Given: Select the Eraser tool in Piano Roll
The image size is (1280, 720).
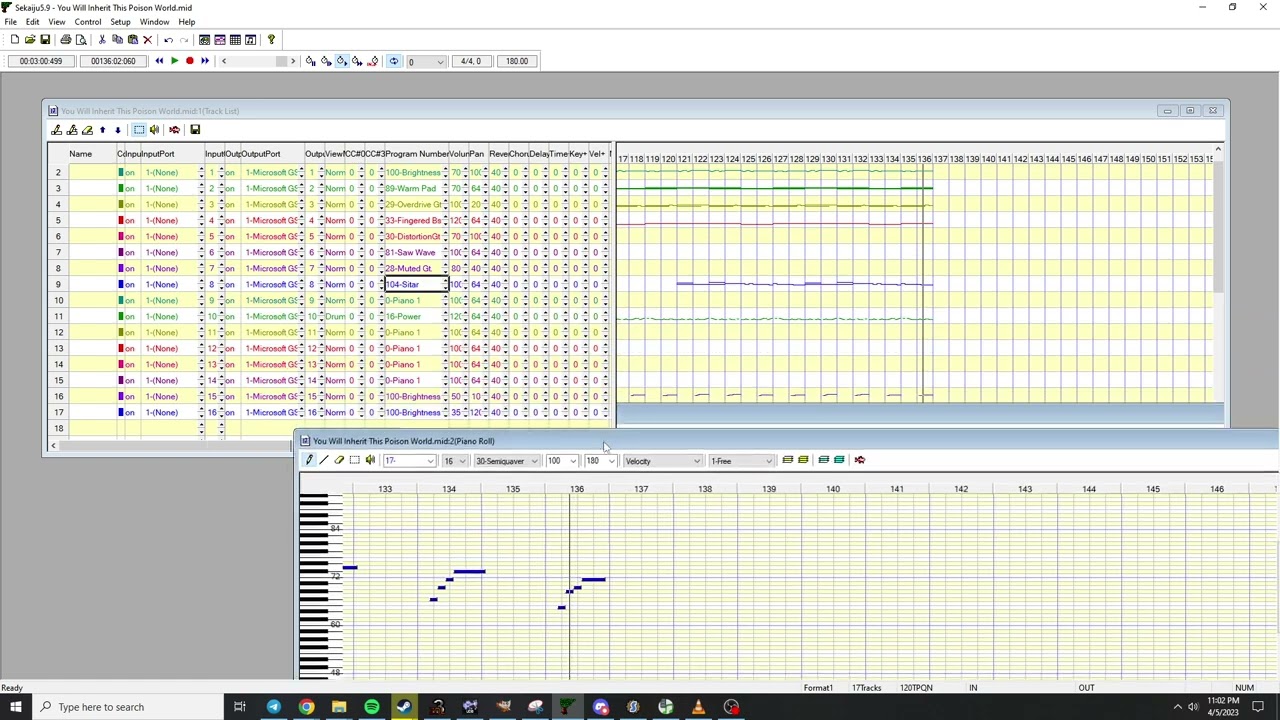Looking at the screenshot, I should pyautogui.click(x=339, y=460).
